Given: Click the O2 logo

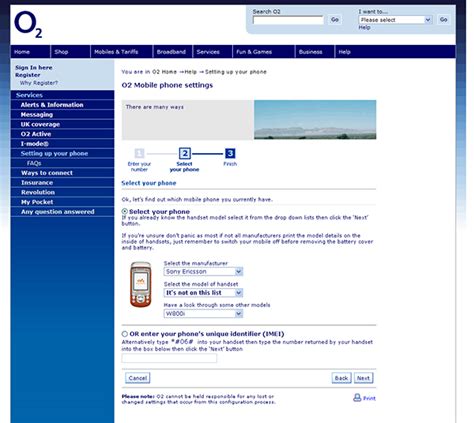Looking at the screenshot, I should (28, 24).
